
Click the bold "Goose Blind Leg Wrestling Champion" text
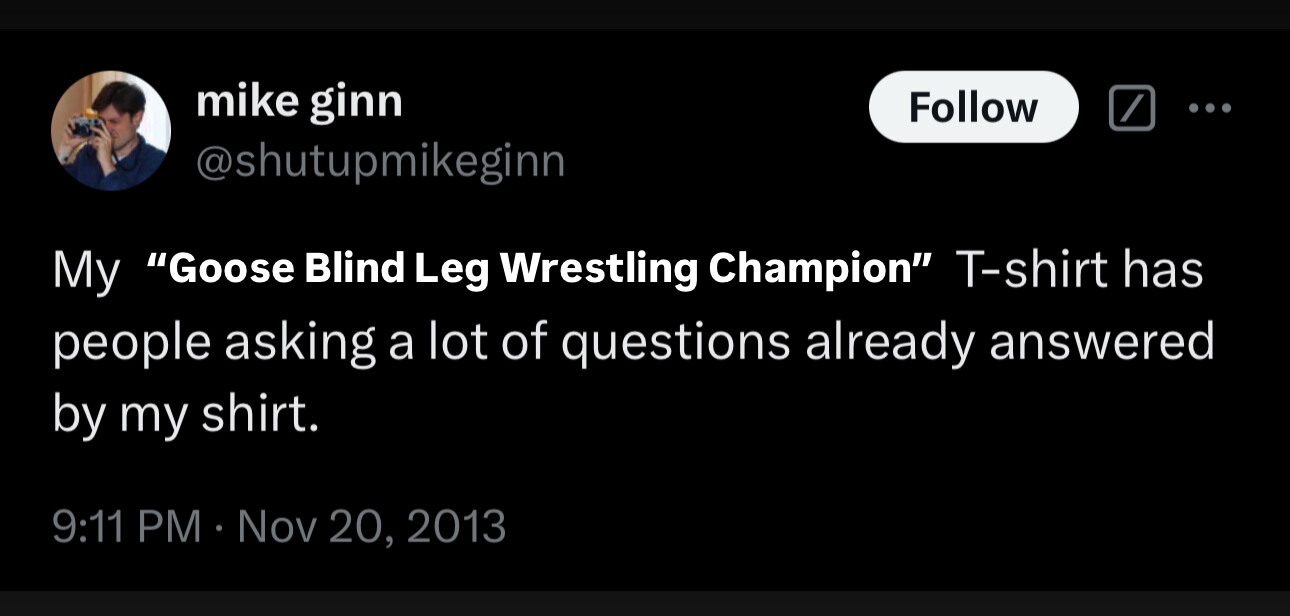539,270
